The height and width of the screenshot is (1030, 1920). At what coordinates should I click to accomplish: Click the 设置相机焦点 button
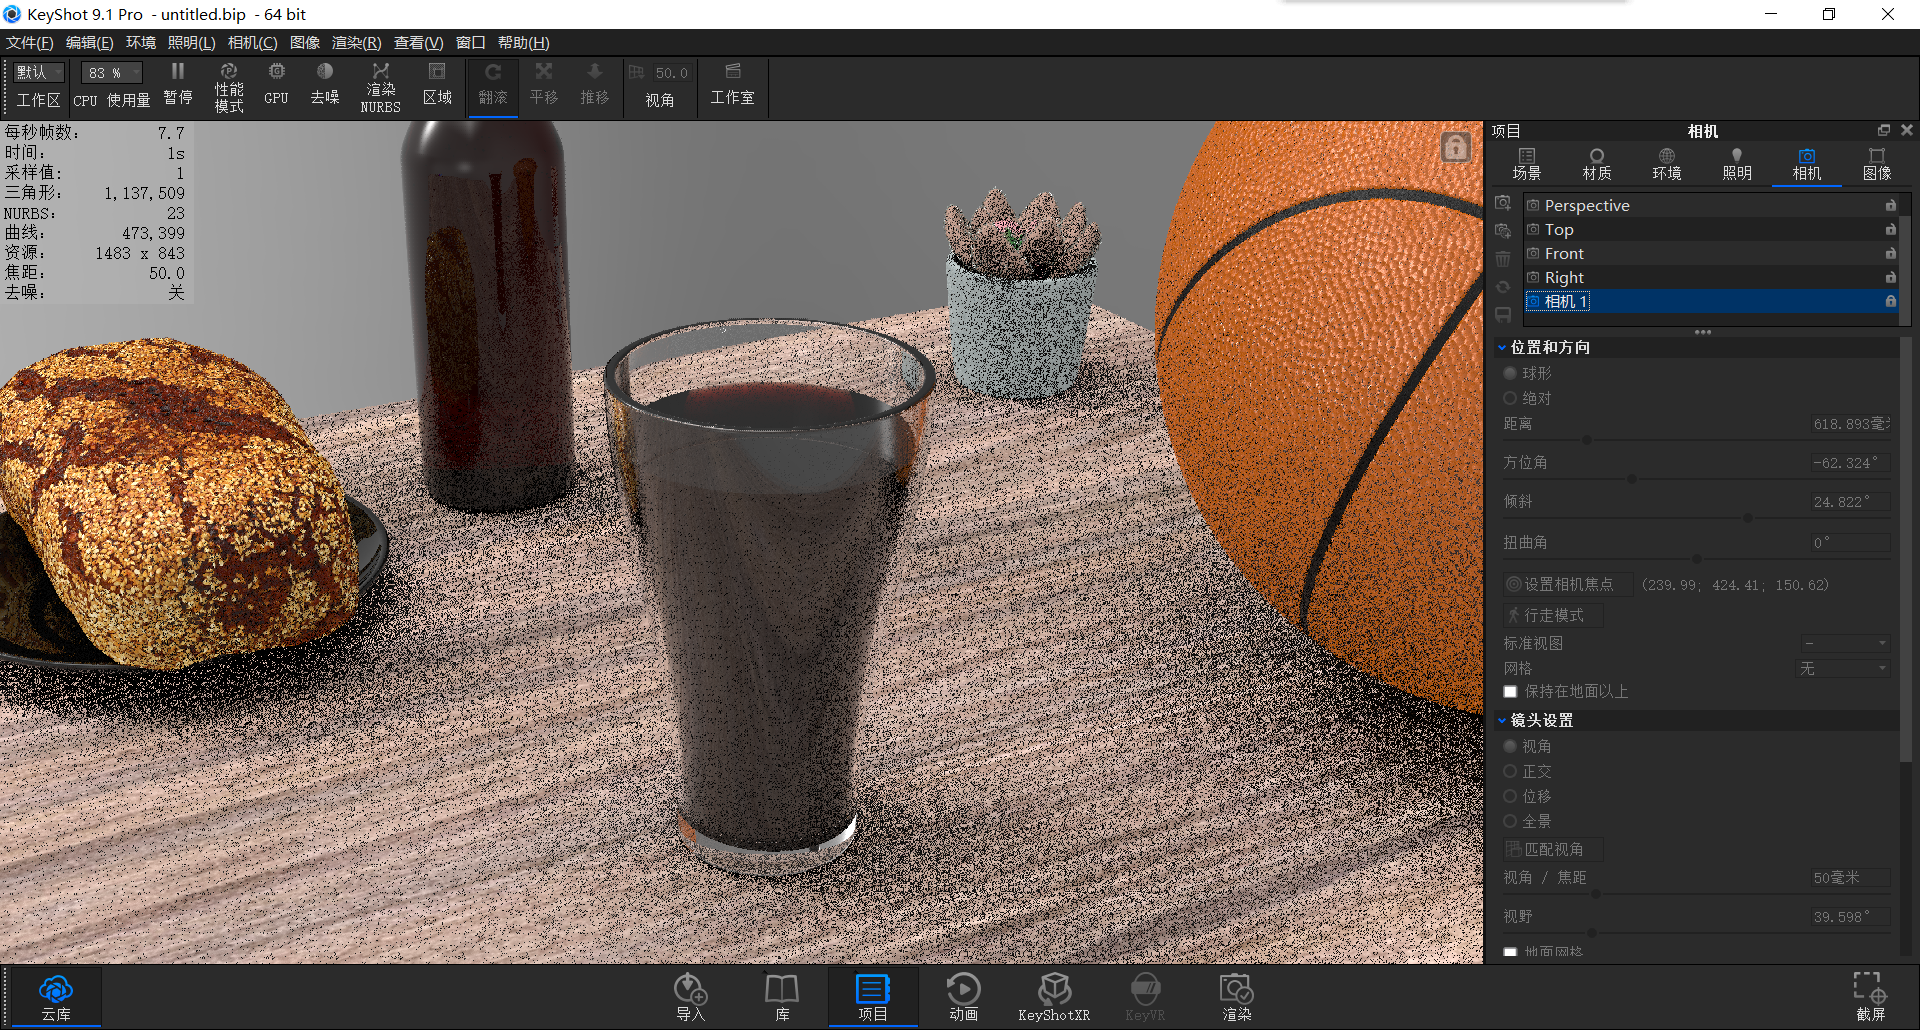click(1566, 584)
